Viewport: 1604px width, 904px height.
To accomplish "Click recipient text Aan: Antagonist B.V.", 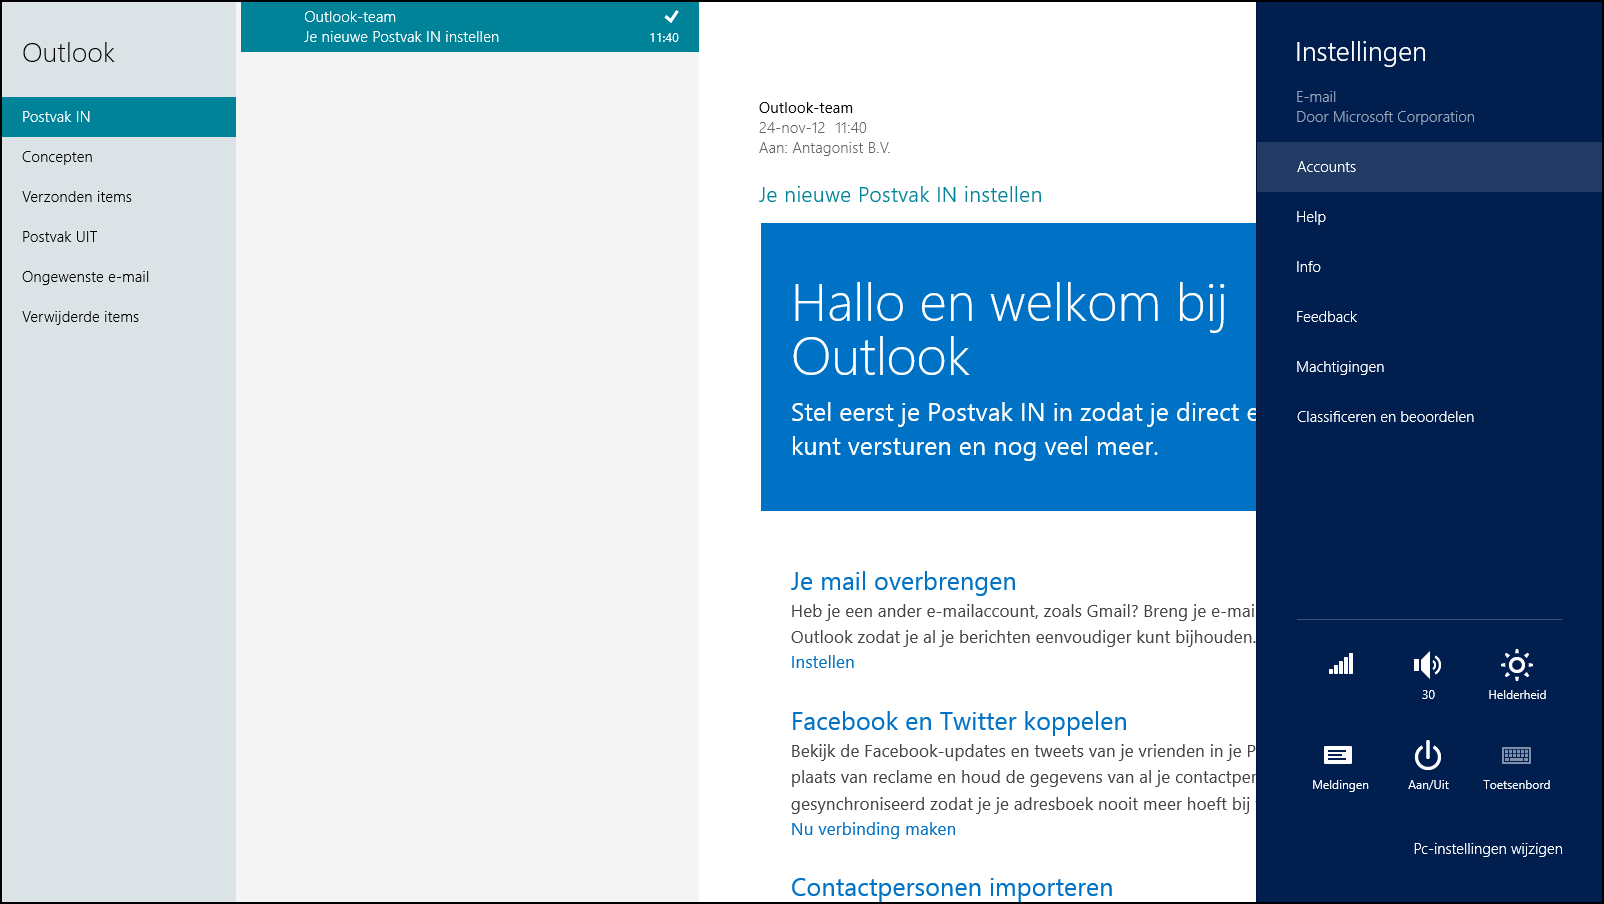I will coord(824,148).
